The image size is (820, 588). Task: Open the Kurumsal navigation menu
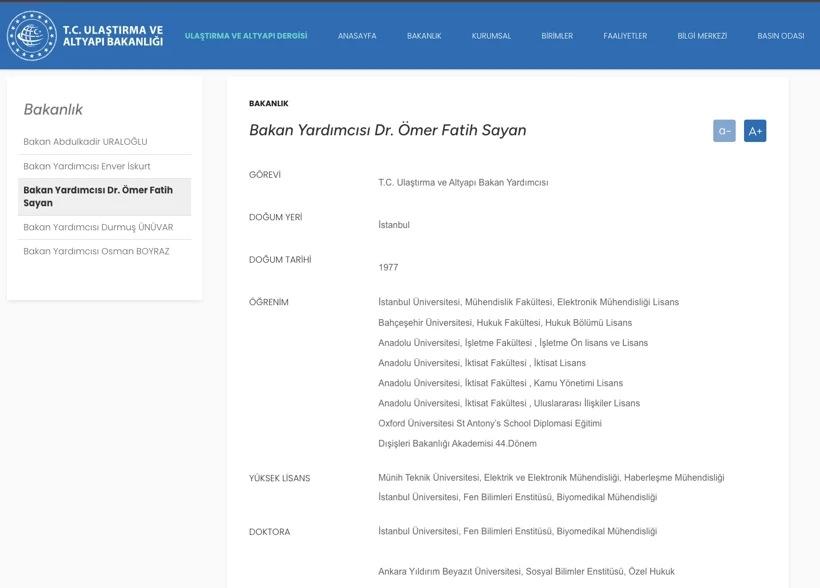491,36
